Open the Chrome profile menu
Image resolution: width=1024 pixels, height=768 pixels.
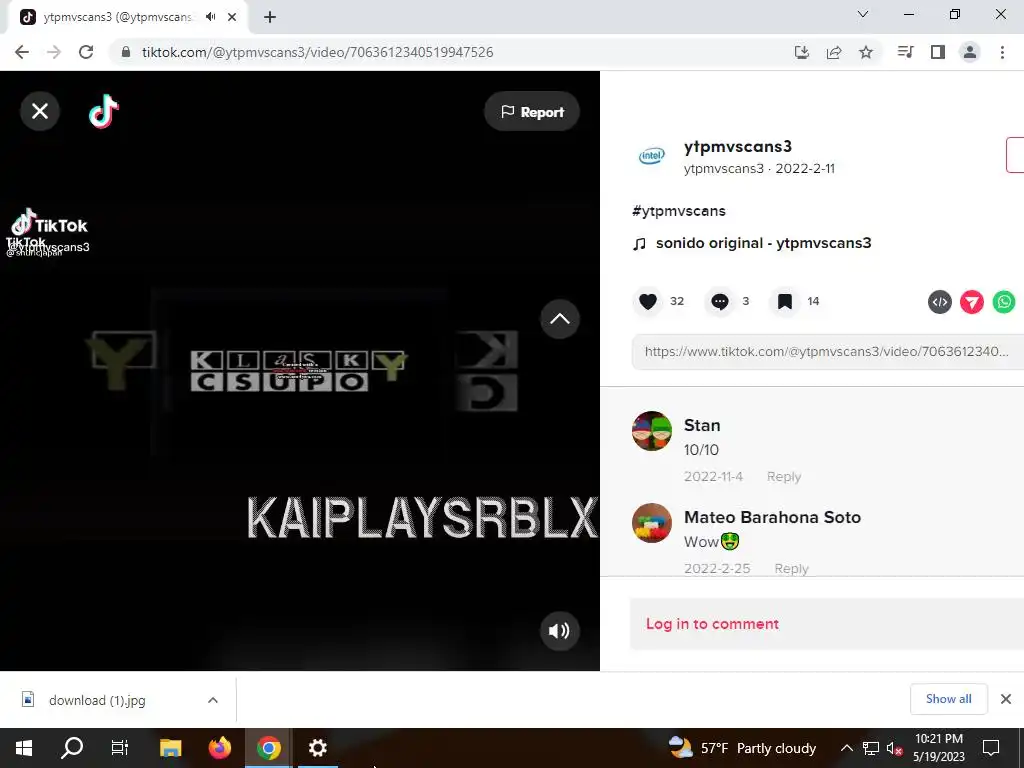click(970, 52)
